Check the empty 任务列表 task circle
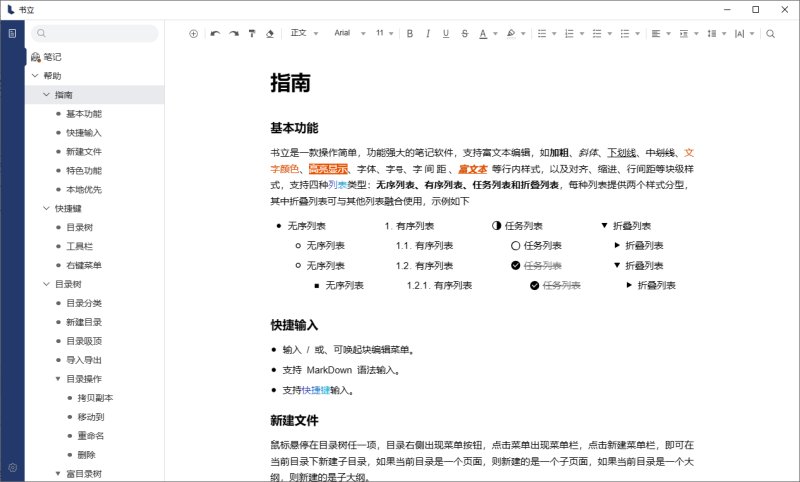This screenshot has height=482, width=800. point(515,245)
